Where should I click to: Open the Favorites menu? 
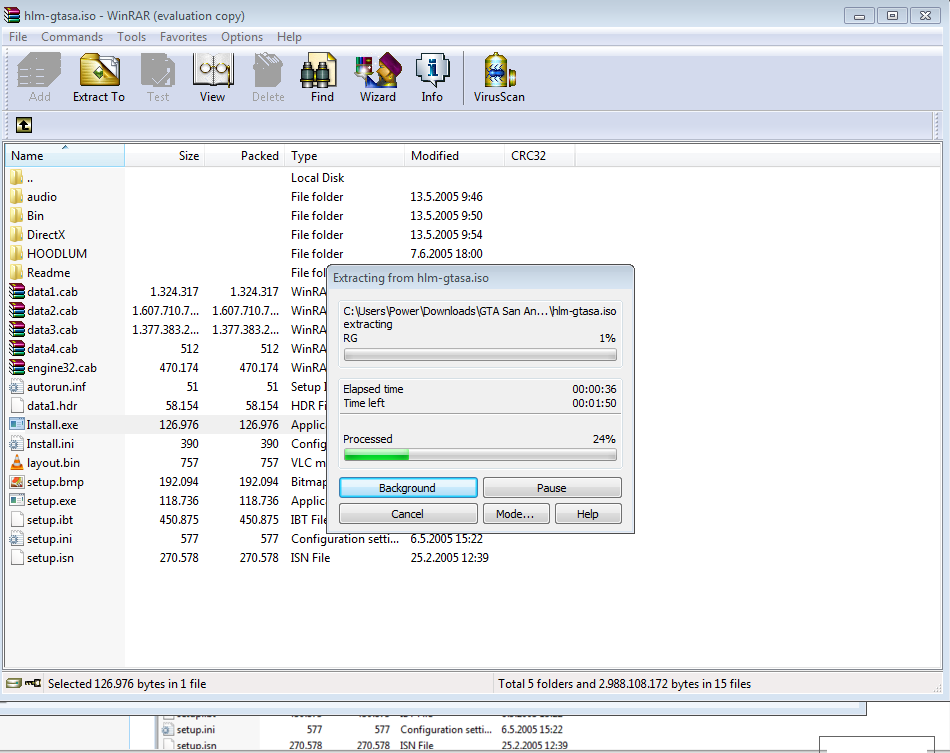[183, 37]
